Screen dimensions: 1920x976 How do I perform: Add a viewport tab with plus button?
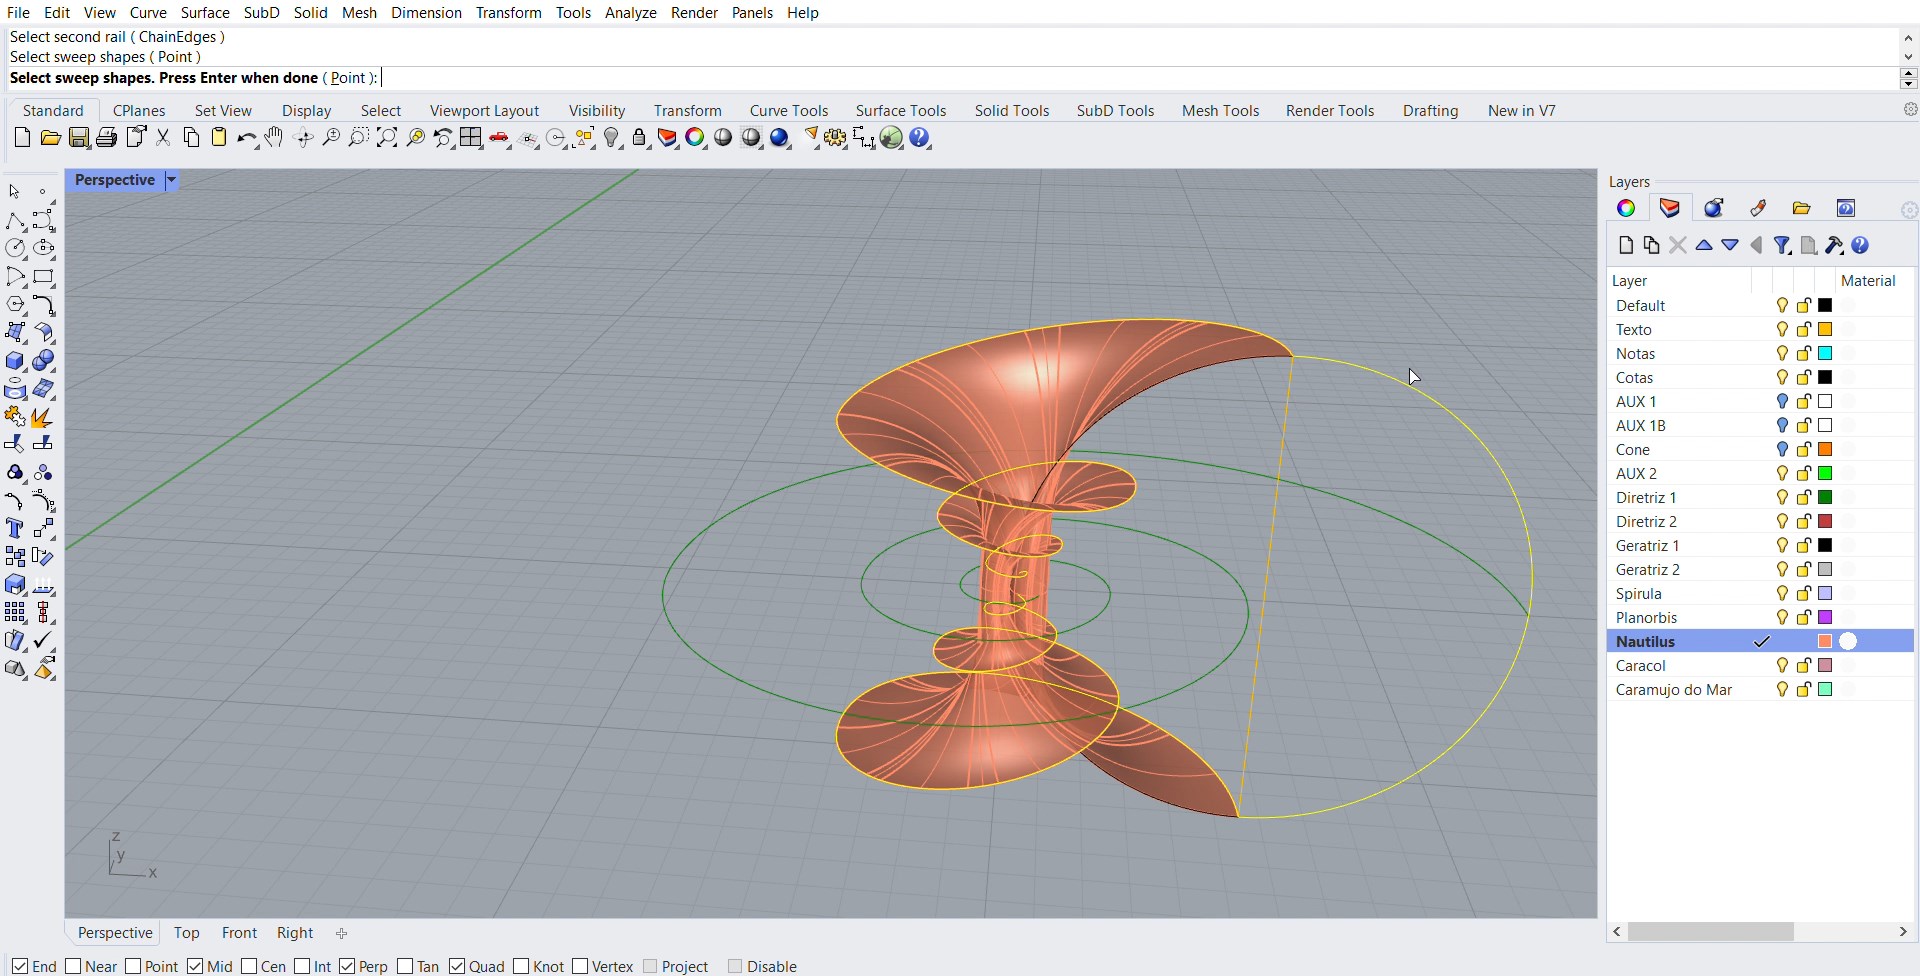point(341,933)
